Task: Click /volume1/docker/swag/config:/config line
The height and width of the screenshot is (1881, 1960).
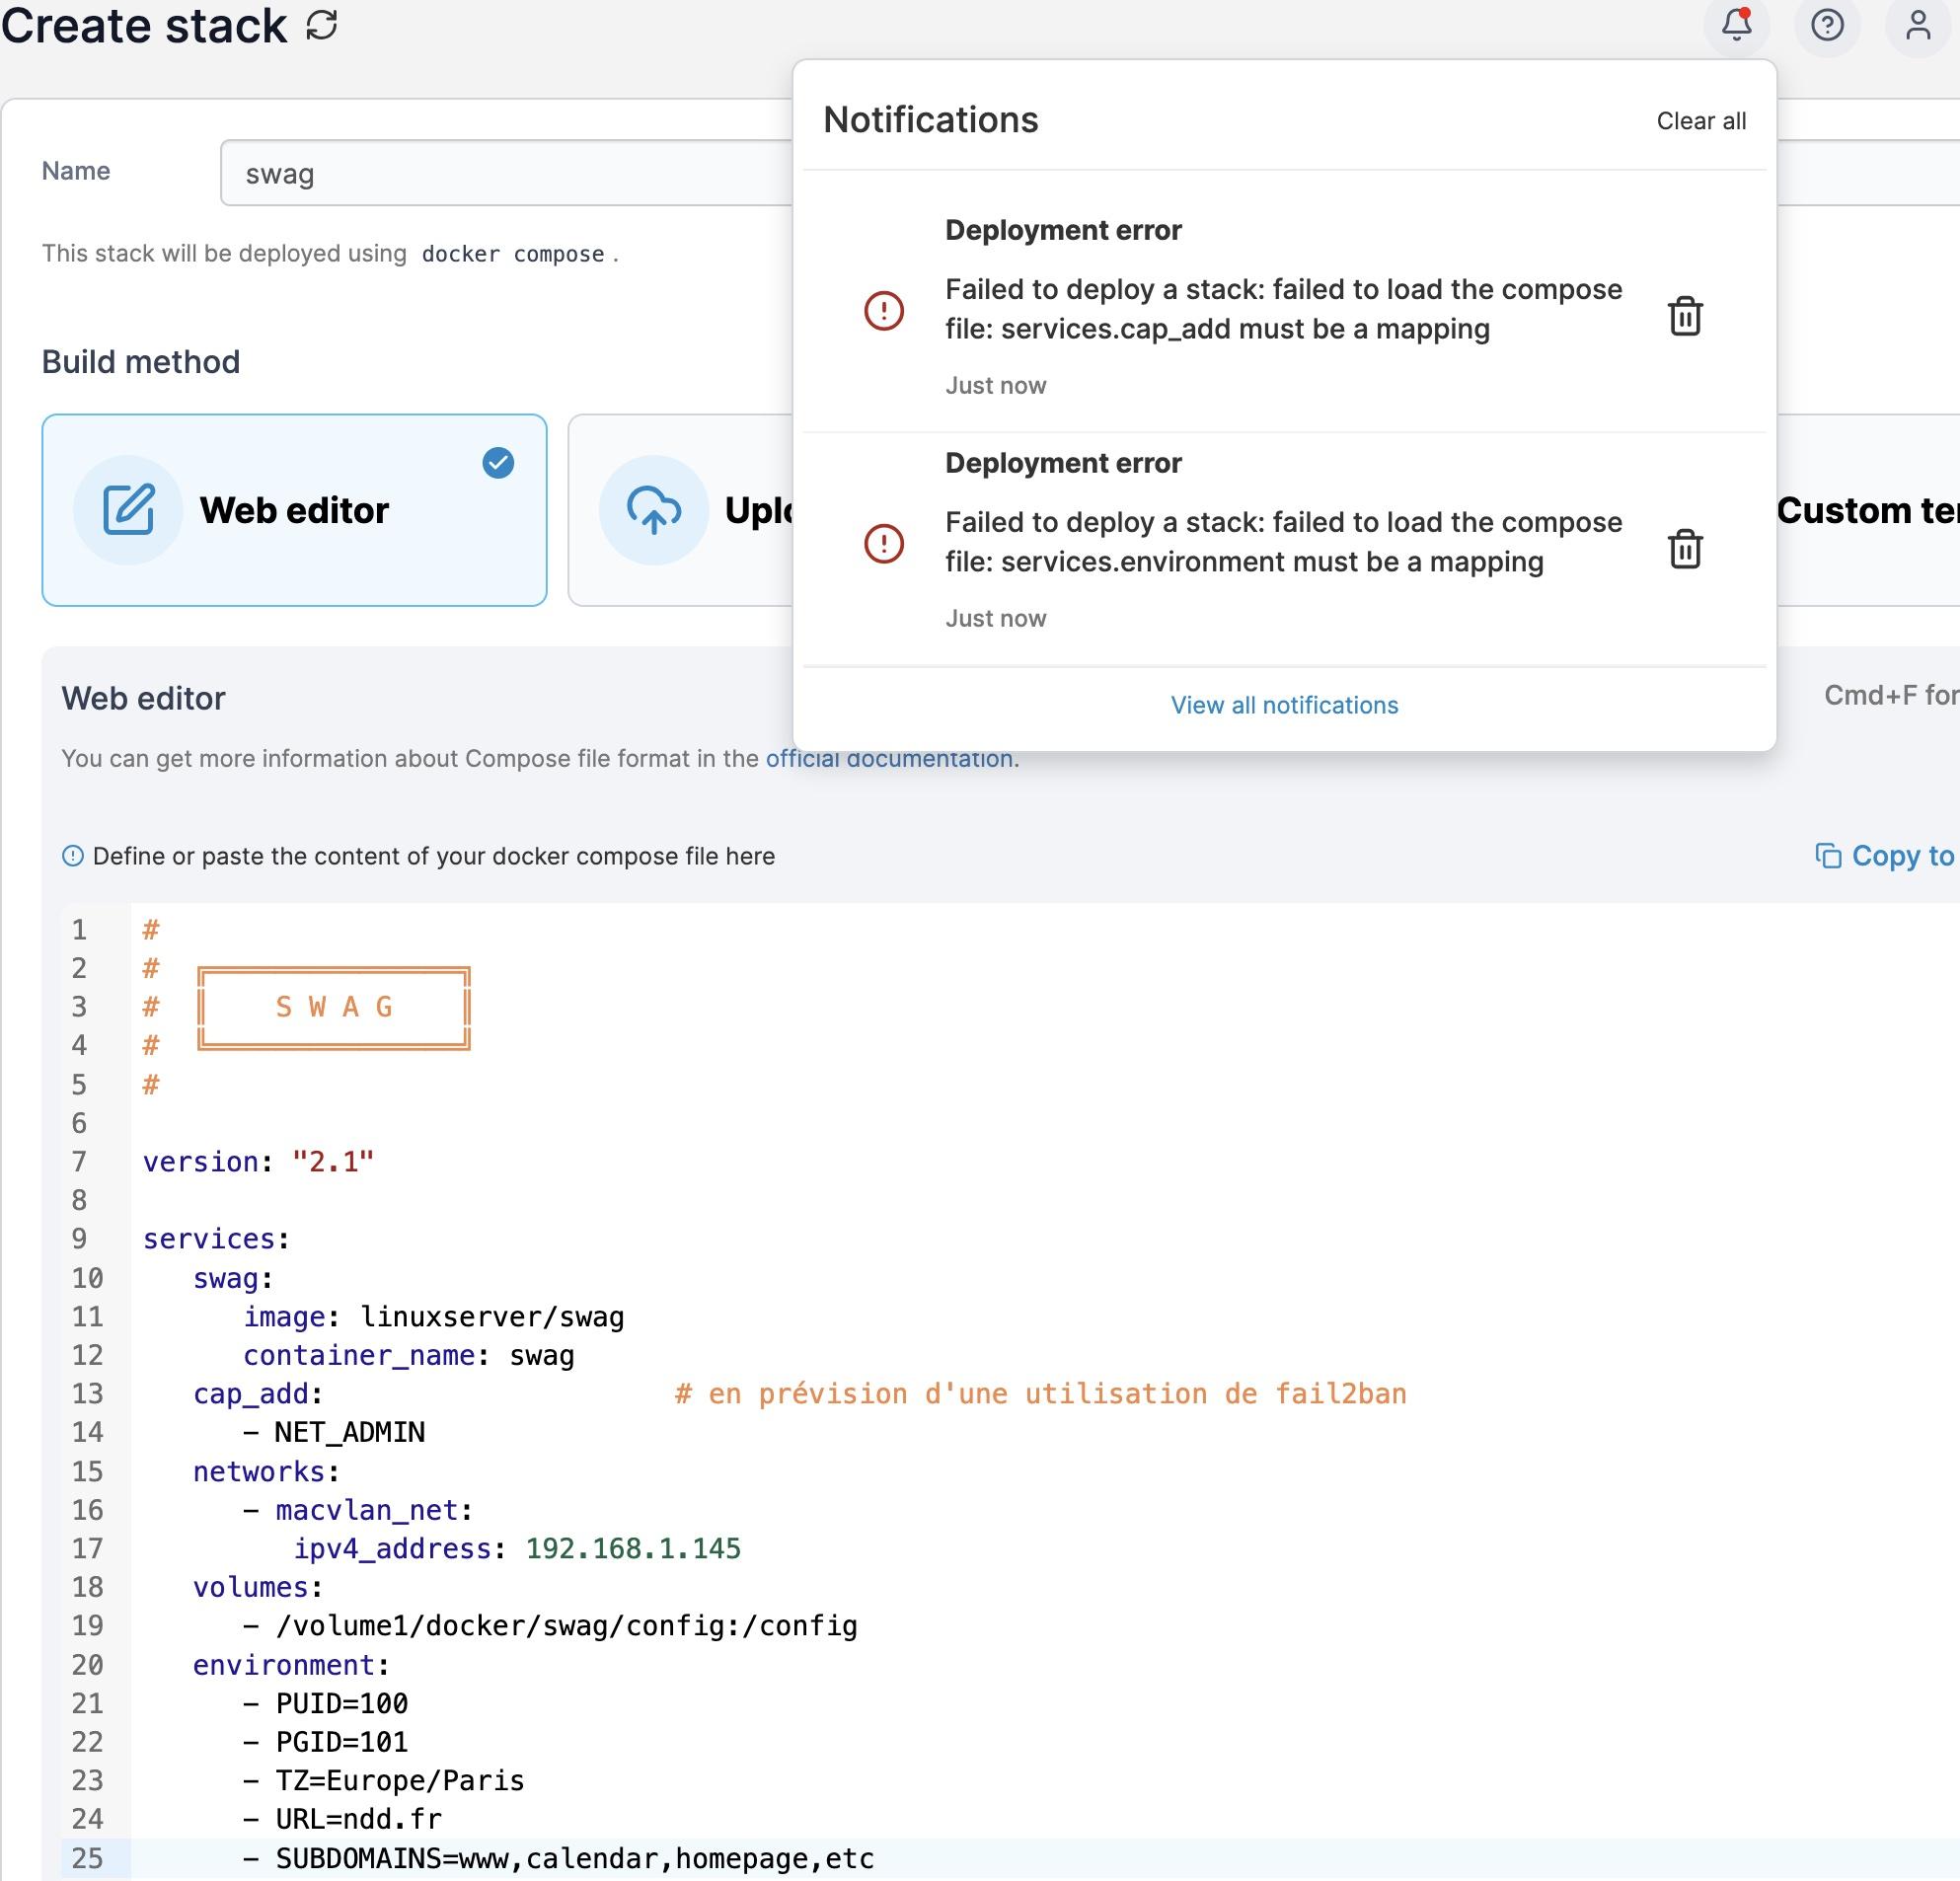Action: (550, 1626)
